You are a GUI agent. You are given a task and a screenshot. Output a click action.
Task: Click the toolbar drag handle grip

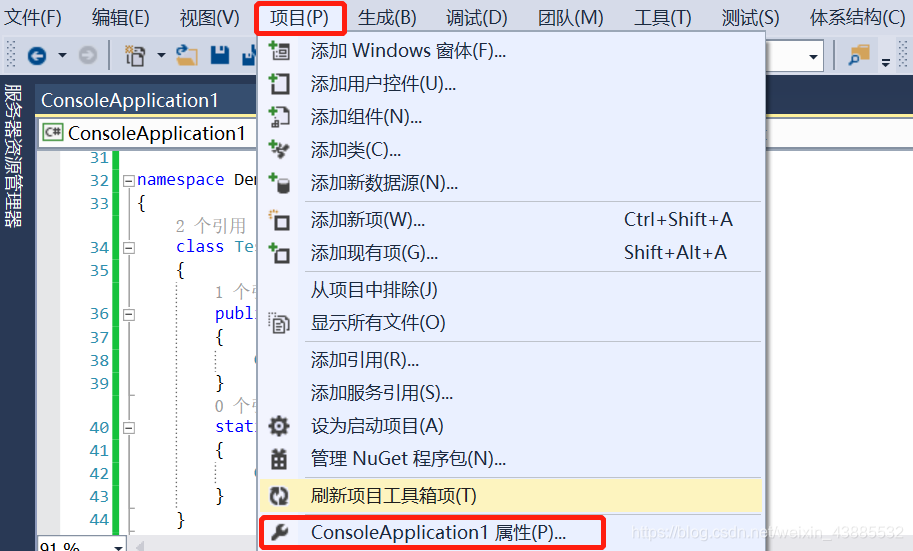pyautogui.click(x=10, y=55)
